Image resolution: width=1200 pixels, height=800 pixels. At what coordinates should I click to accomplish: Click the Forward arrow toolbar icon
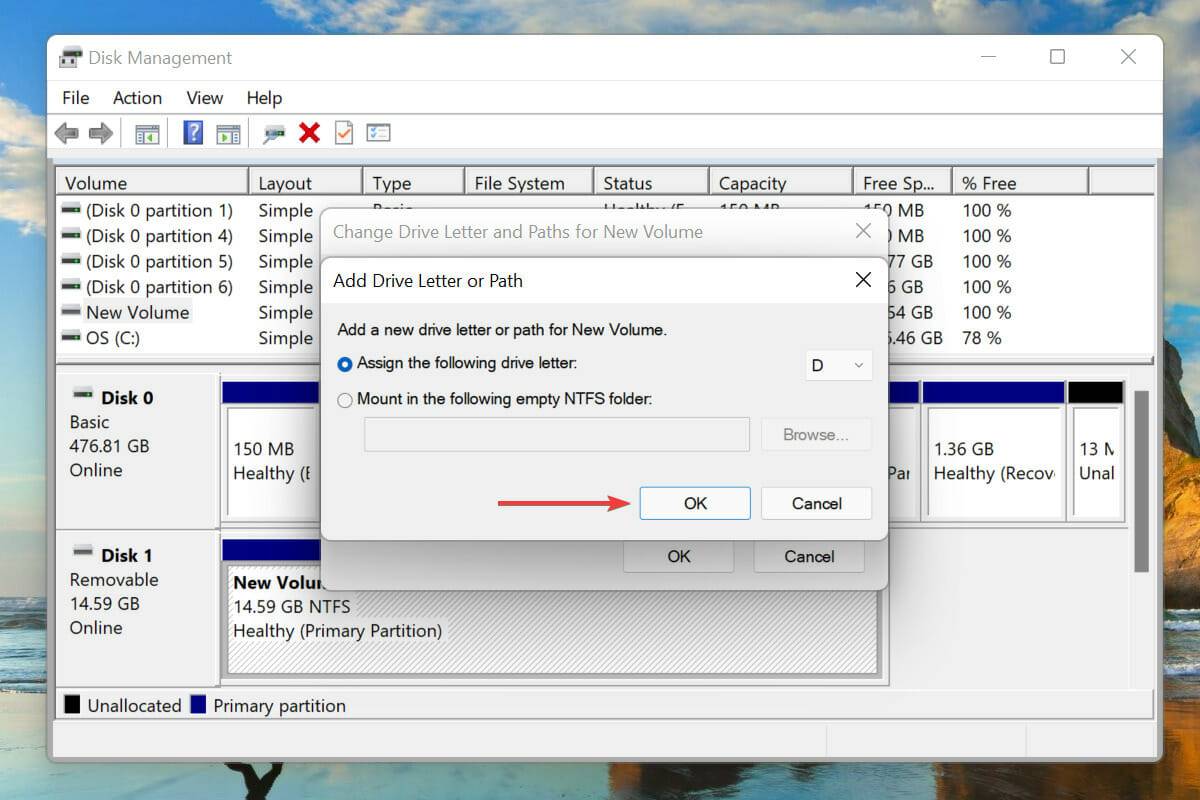click(x=100, y=133)
